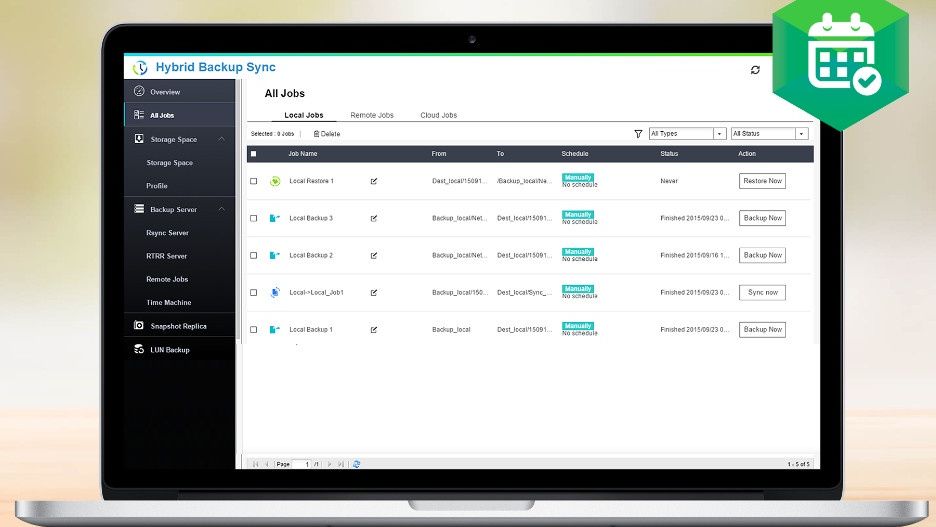Delete the selected jobs
This screenshot has height=527, width=936.
tap(327, 134)
